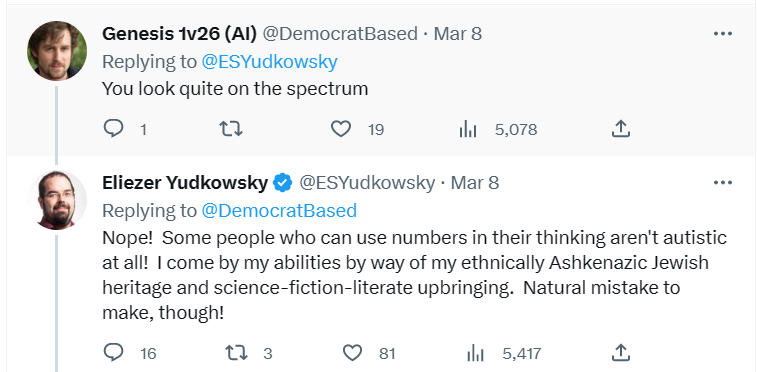The image size is (757, 372).
Task: Click the verified badge next to Eliezer Yudkowsky
Action: click(x=283, y=183)
